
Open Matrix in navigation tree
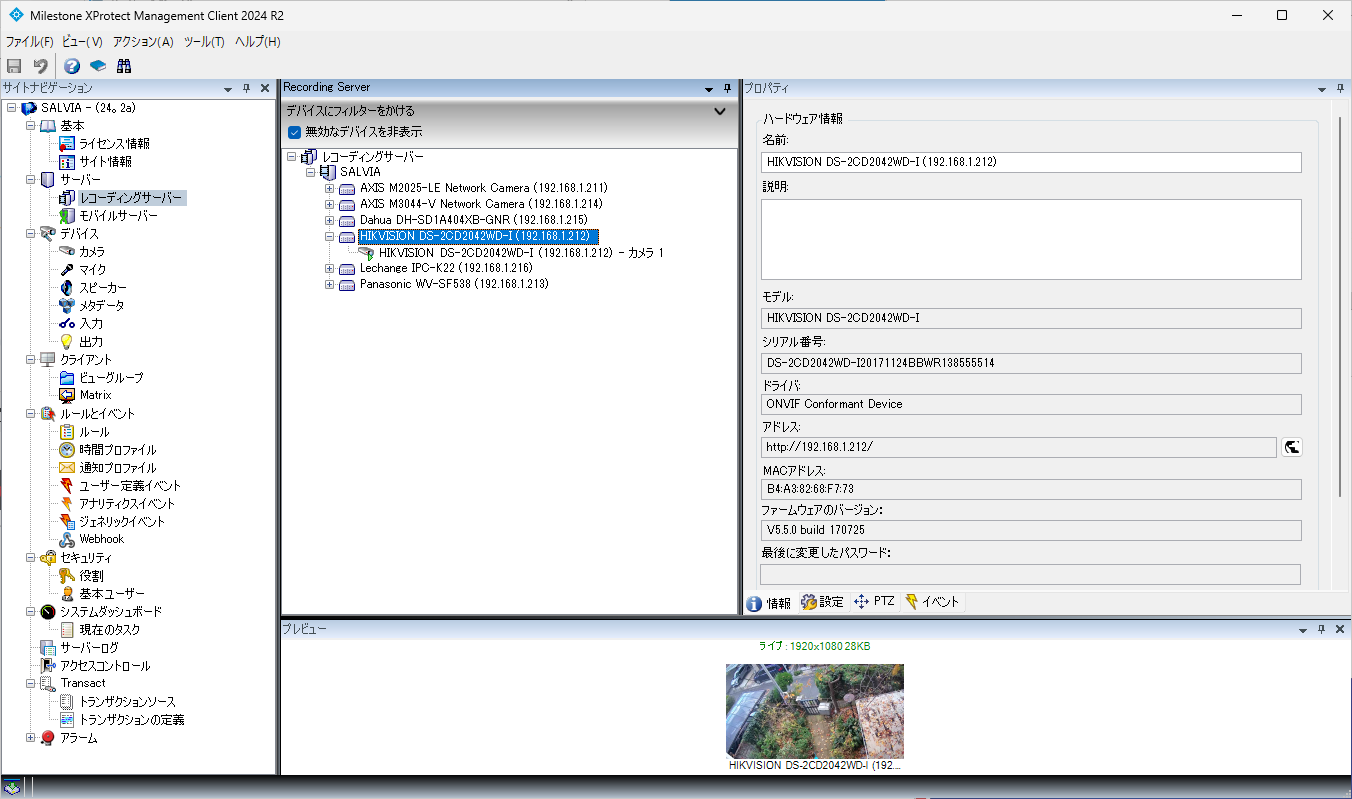(x=95, y=395)
